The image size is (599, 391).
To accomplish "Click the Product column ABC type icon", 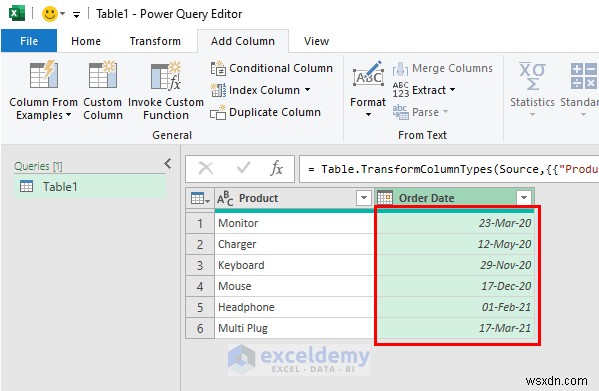I will [225, 199].
